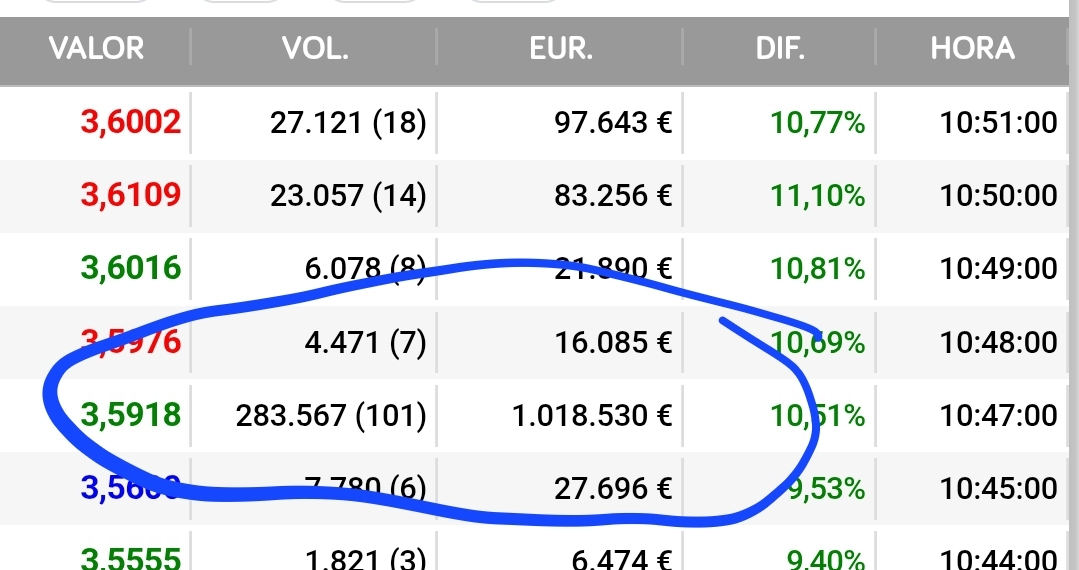Click the volume 23.057 (14) cell
This screenshot has height=570, width=1079.
click(348, 196)
